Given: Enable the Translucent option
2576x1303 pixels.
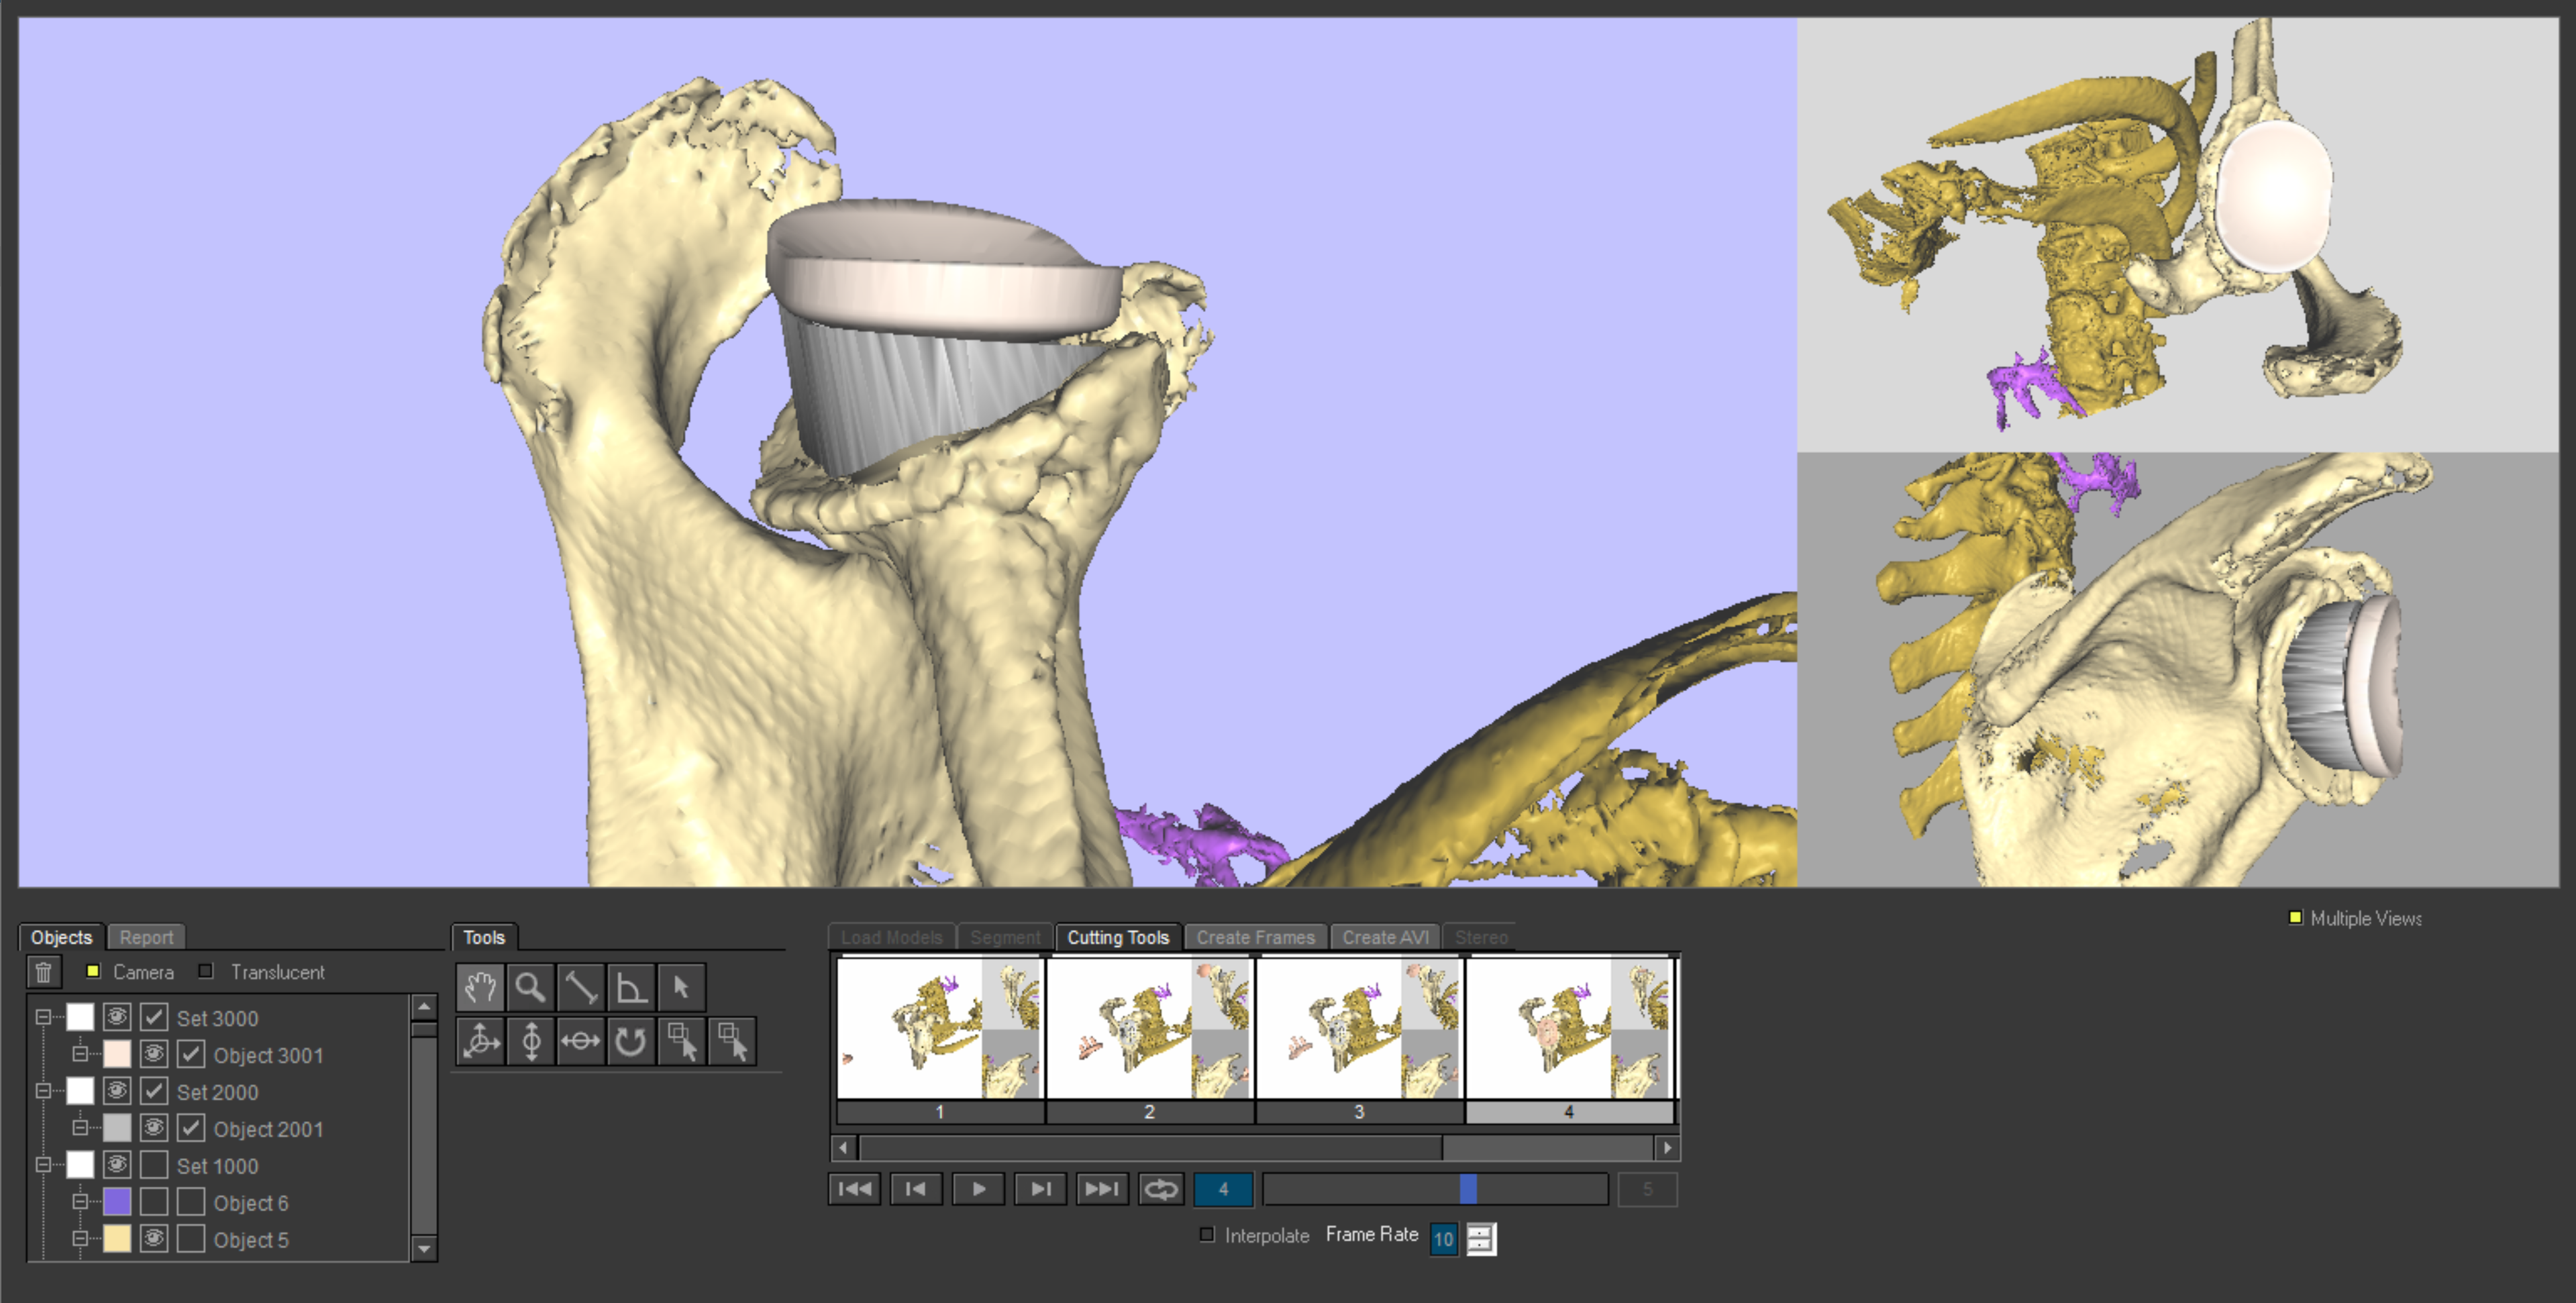Looking at the screenshot, I should (206, 971).
